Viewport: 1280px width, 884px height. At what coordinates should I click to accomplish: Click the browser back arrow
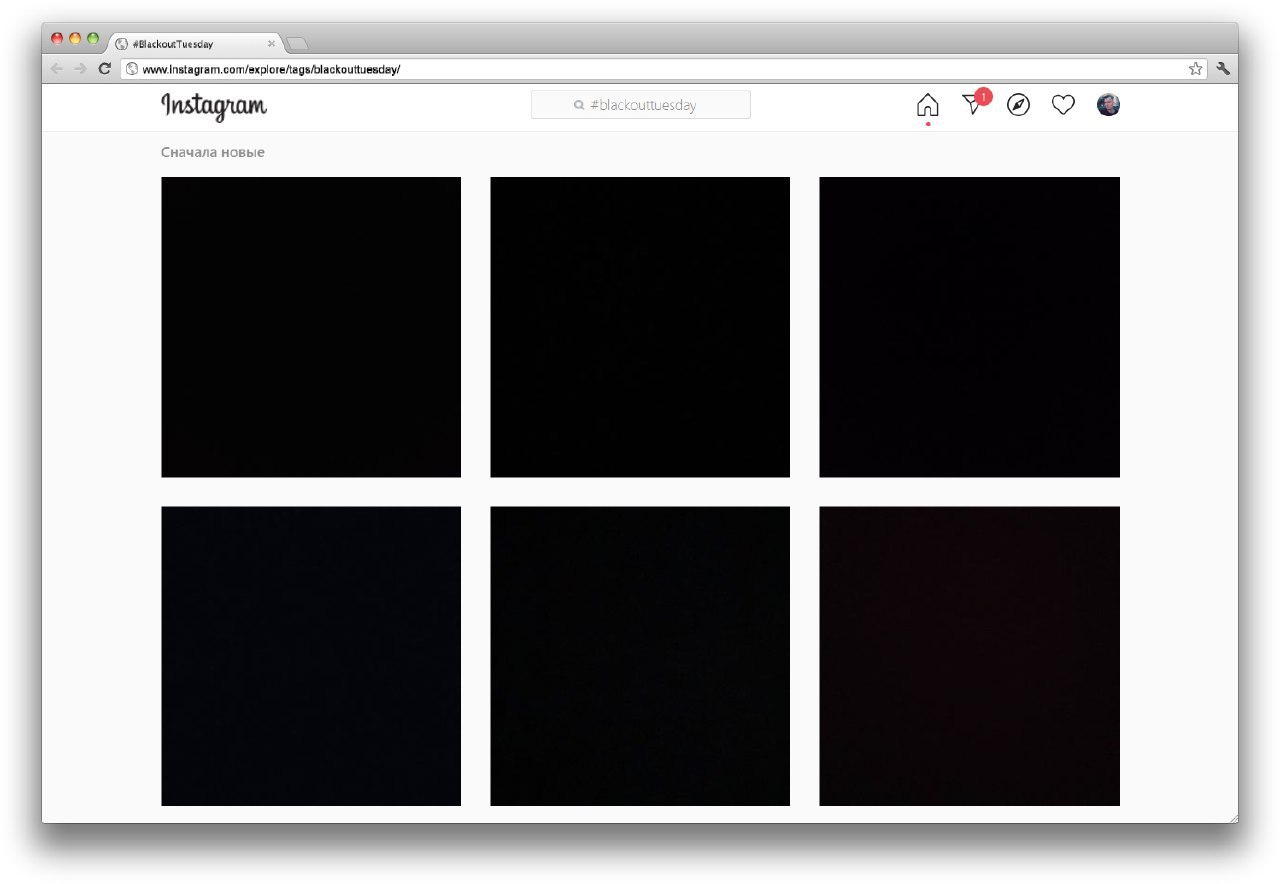(57, 69)
